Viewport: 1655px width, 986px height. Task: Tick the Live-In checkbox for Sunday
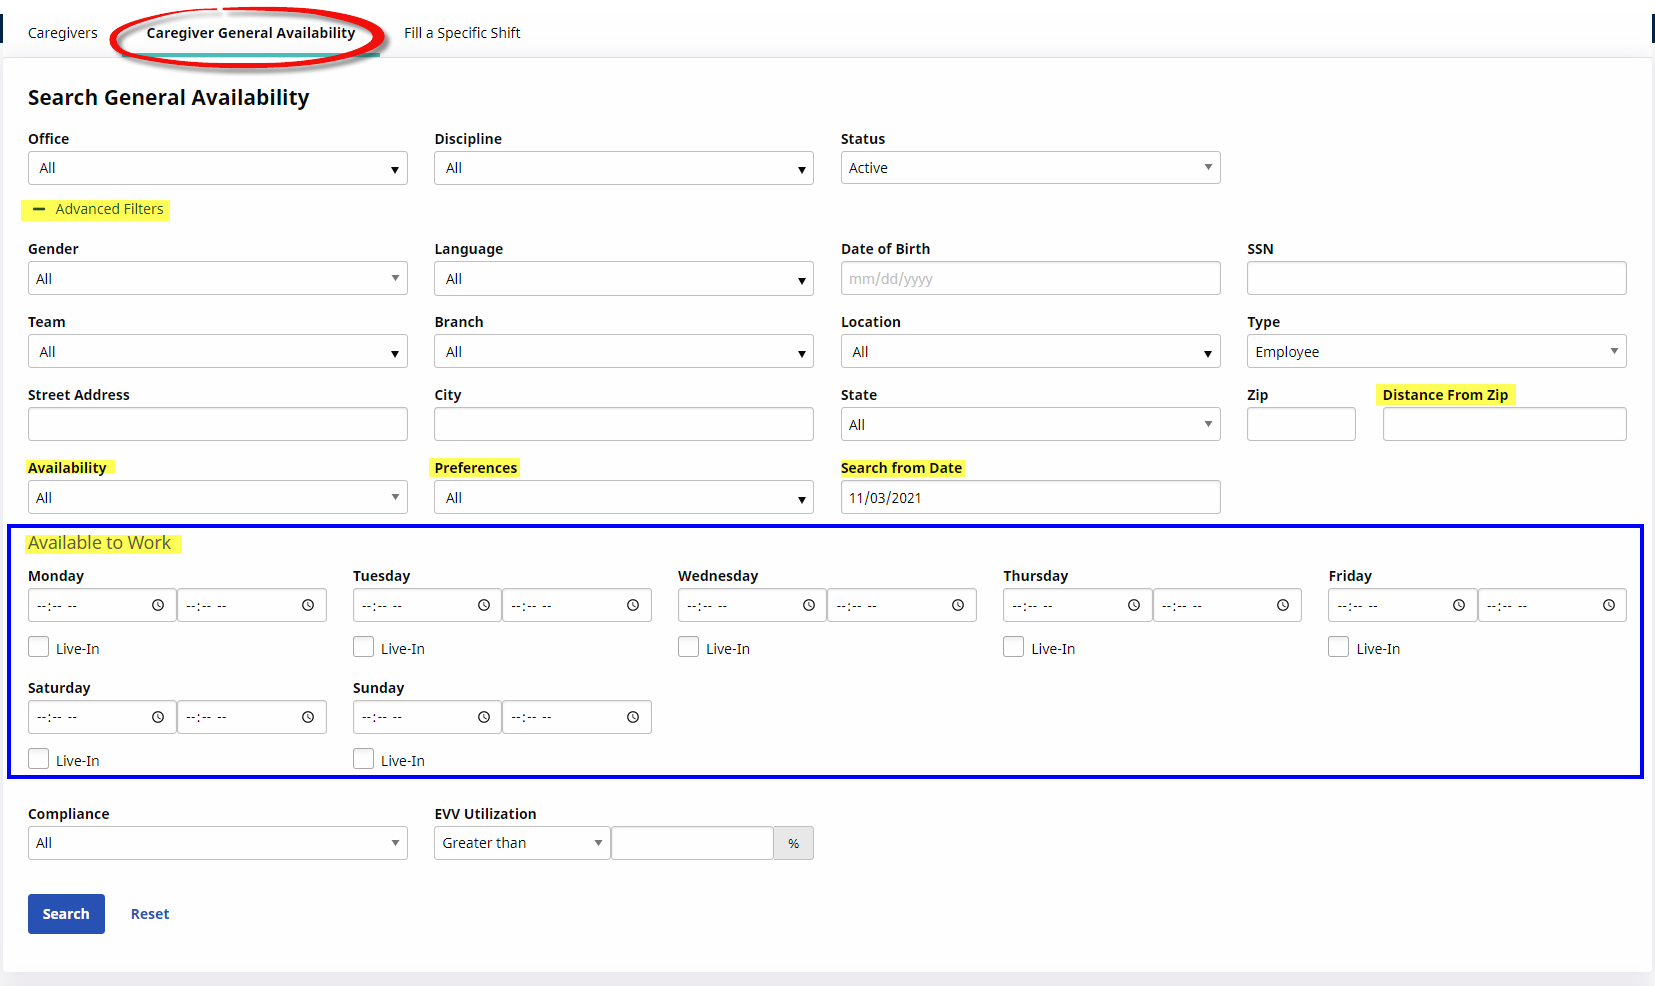pyautogui.click(x=364, y=759)
